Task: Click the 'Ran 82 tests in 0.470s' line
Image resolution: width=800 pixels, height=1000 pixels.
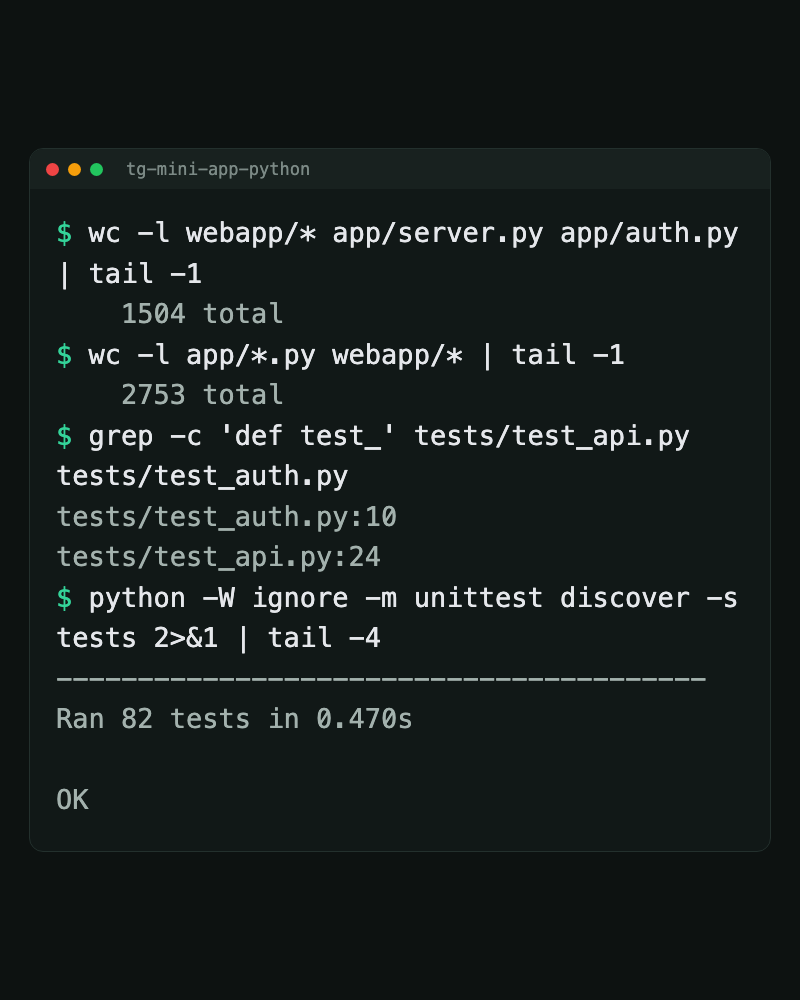Action: (235, 719)
